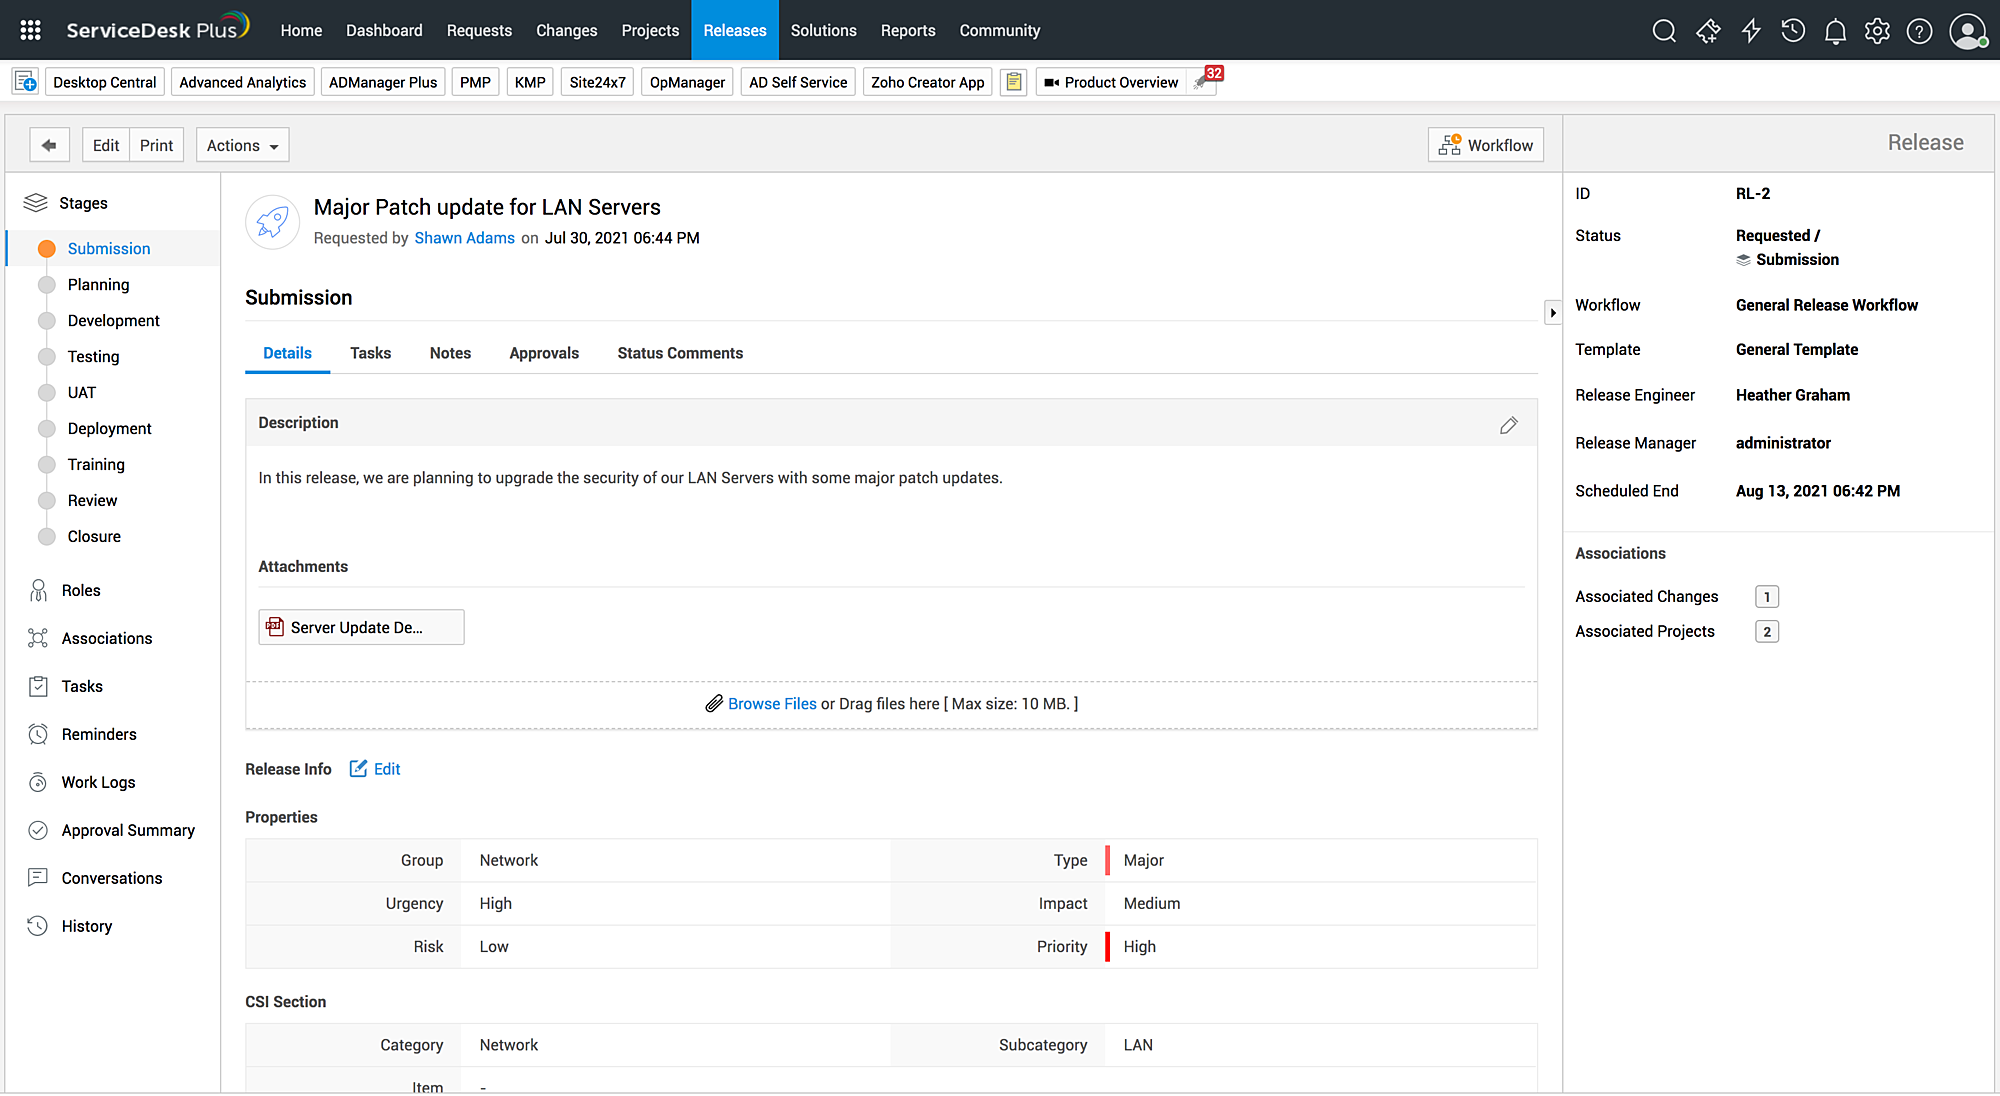Screen dimensions: 2000x1096
Task: Select the Closure stage
Action: (x=94, y=537)
